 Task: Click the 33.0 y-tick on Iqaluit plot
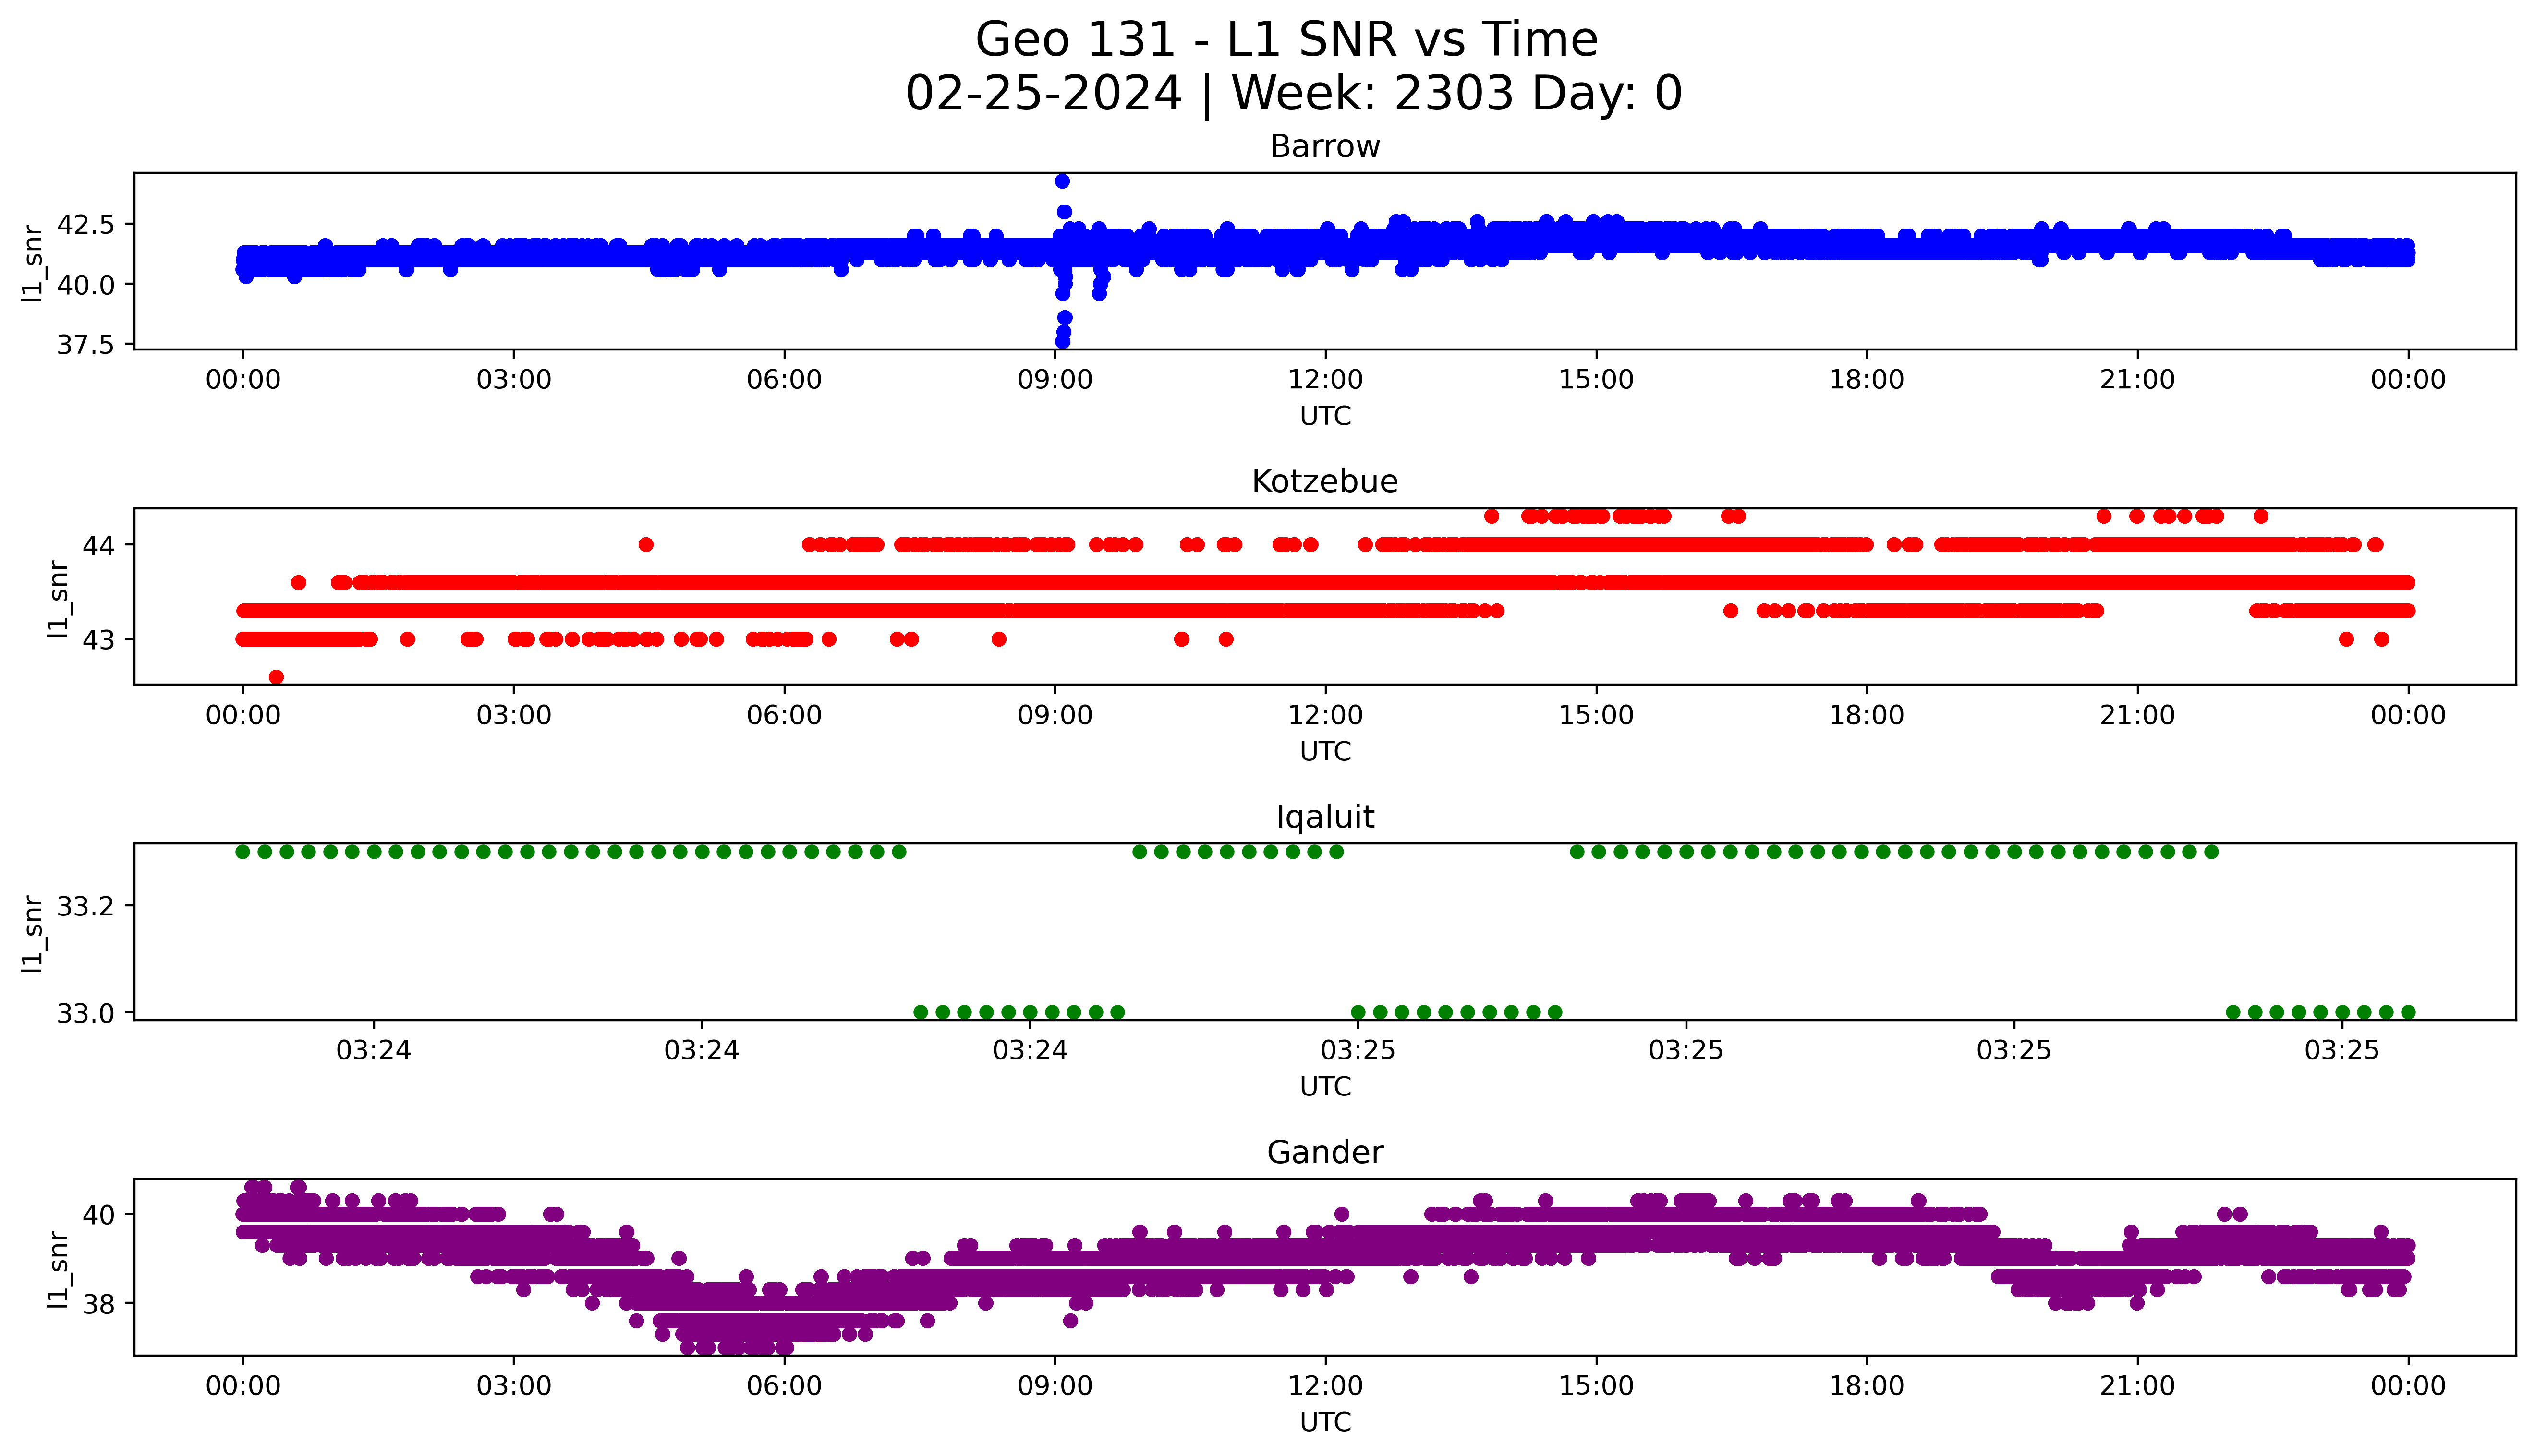click(86, 1013)
